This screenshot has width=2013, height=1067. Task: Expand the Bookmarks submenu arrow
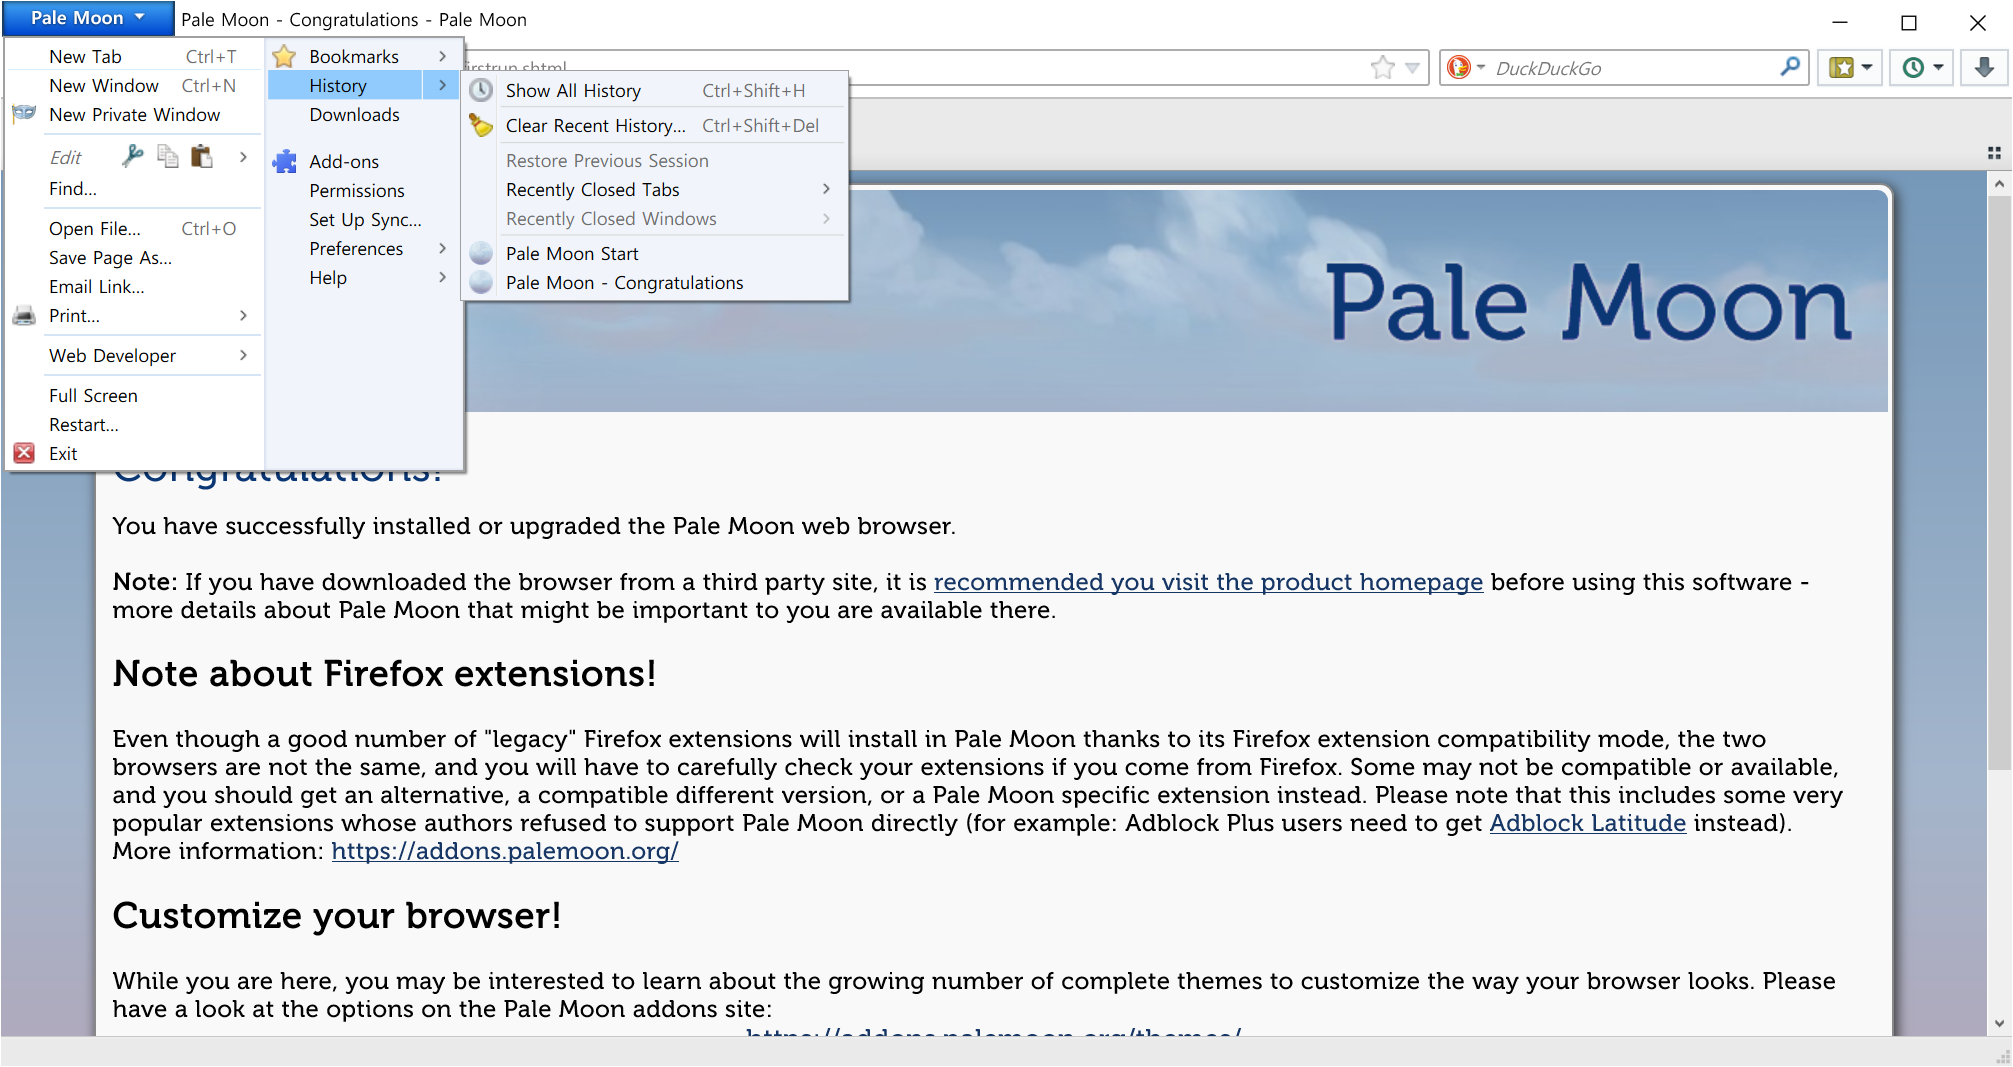[442, 57]
